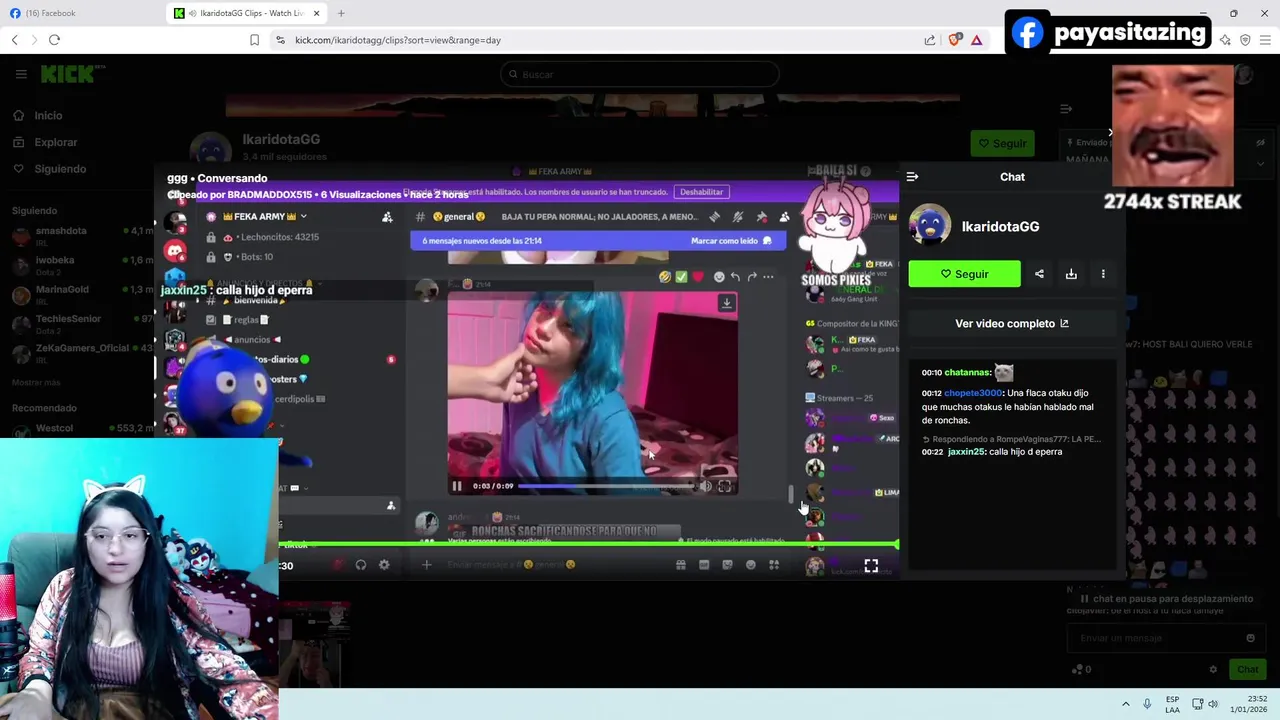Viewport: 1280px width, 720px height.
Task: Select chatannas username in the clip chat
Action: click(967, 372)
